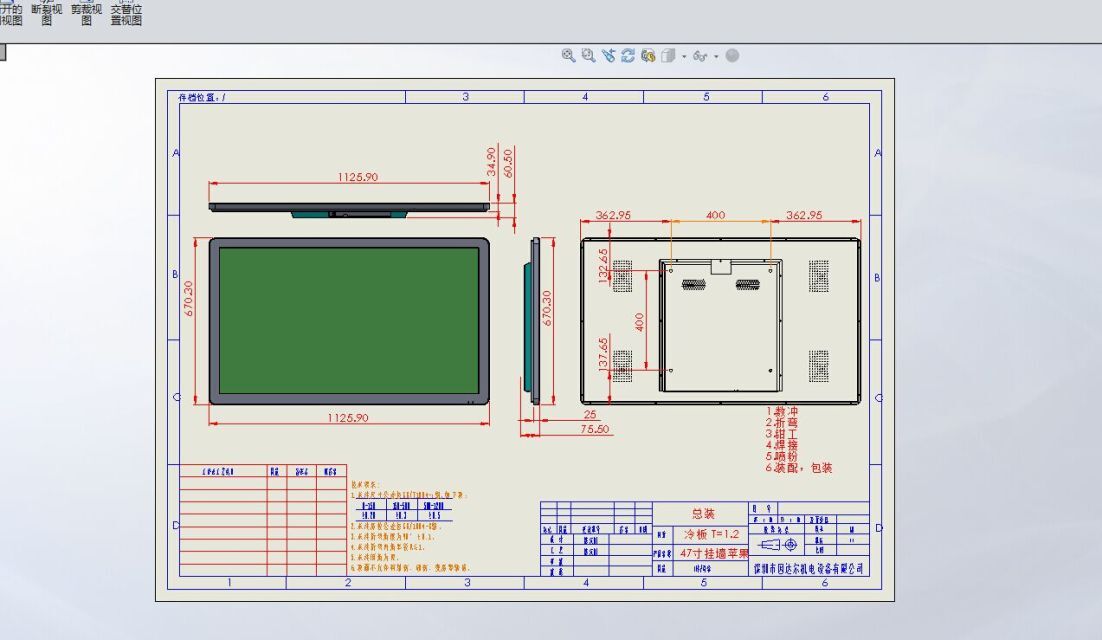The image size is (1102, 640).
Task: Select the 75.50 dimension
Action: [595, 429]
